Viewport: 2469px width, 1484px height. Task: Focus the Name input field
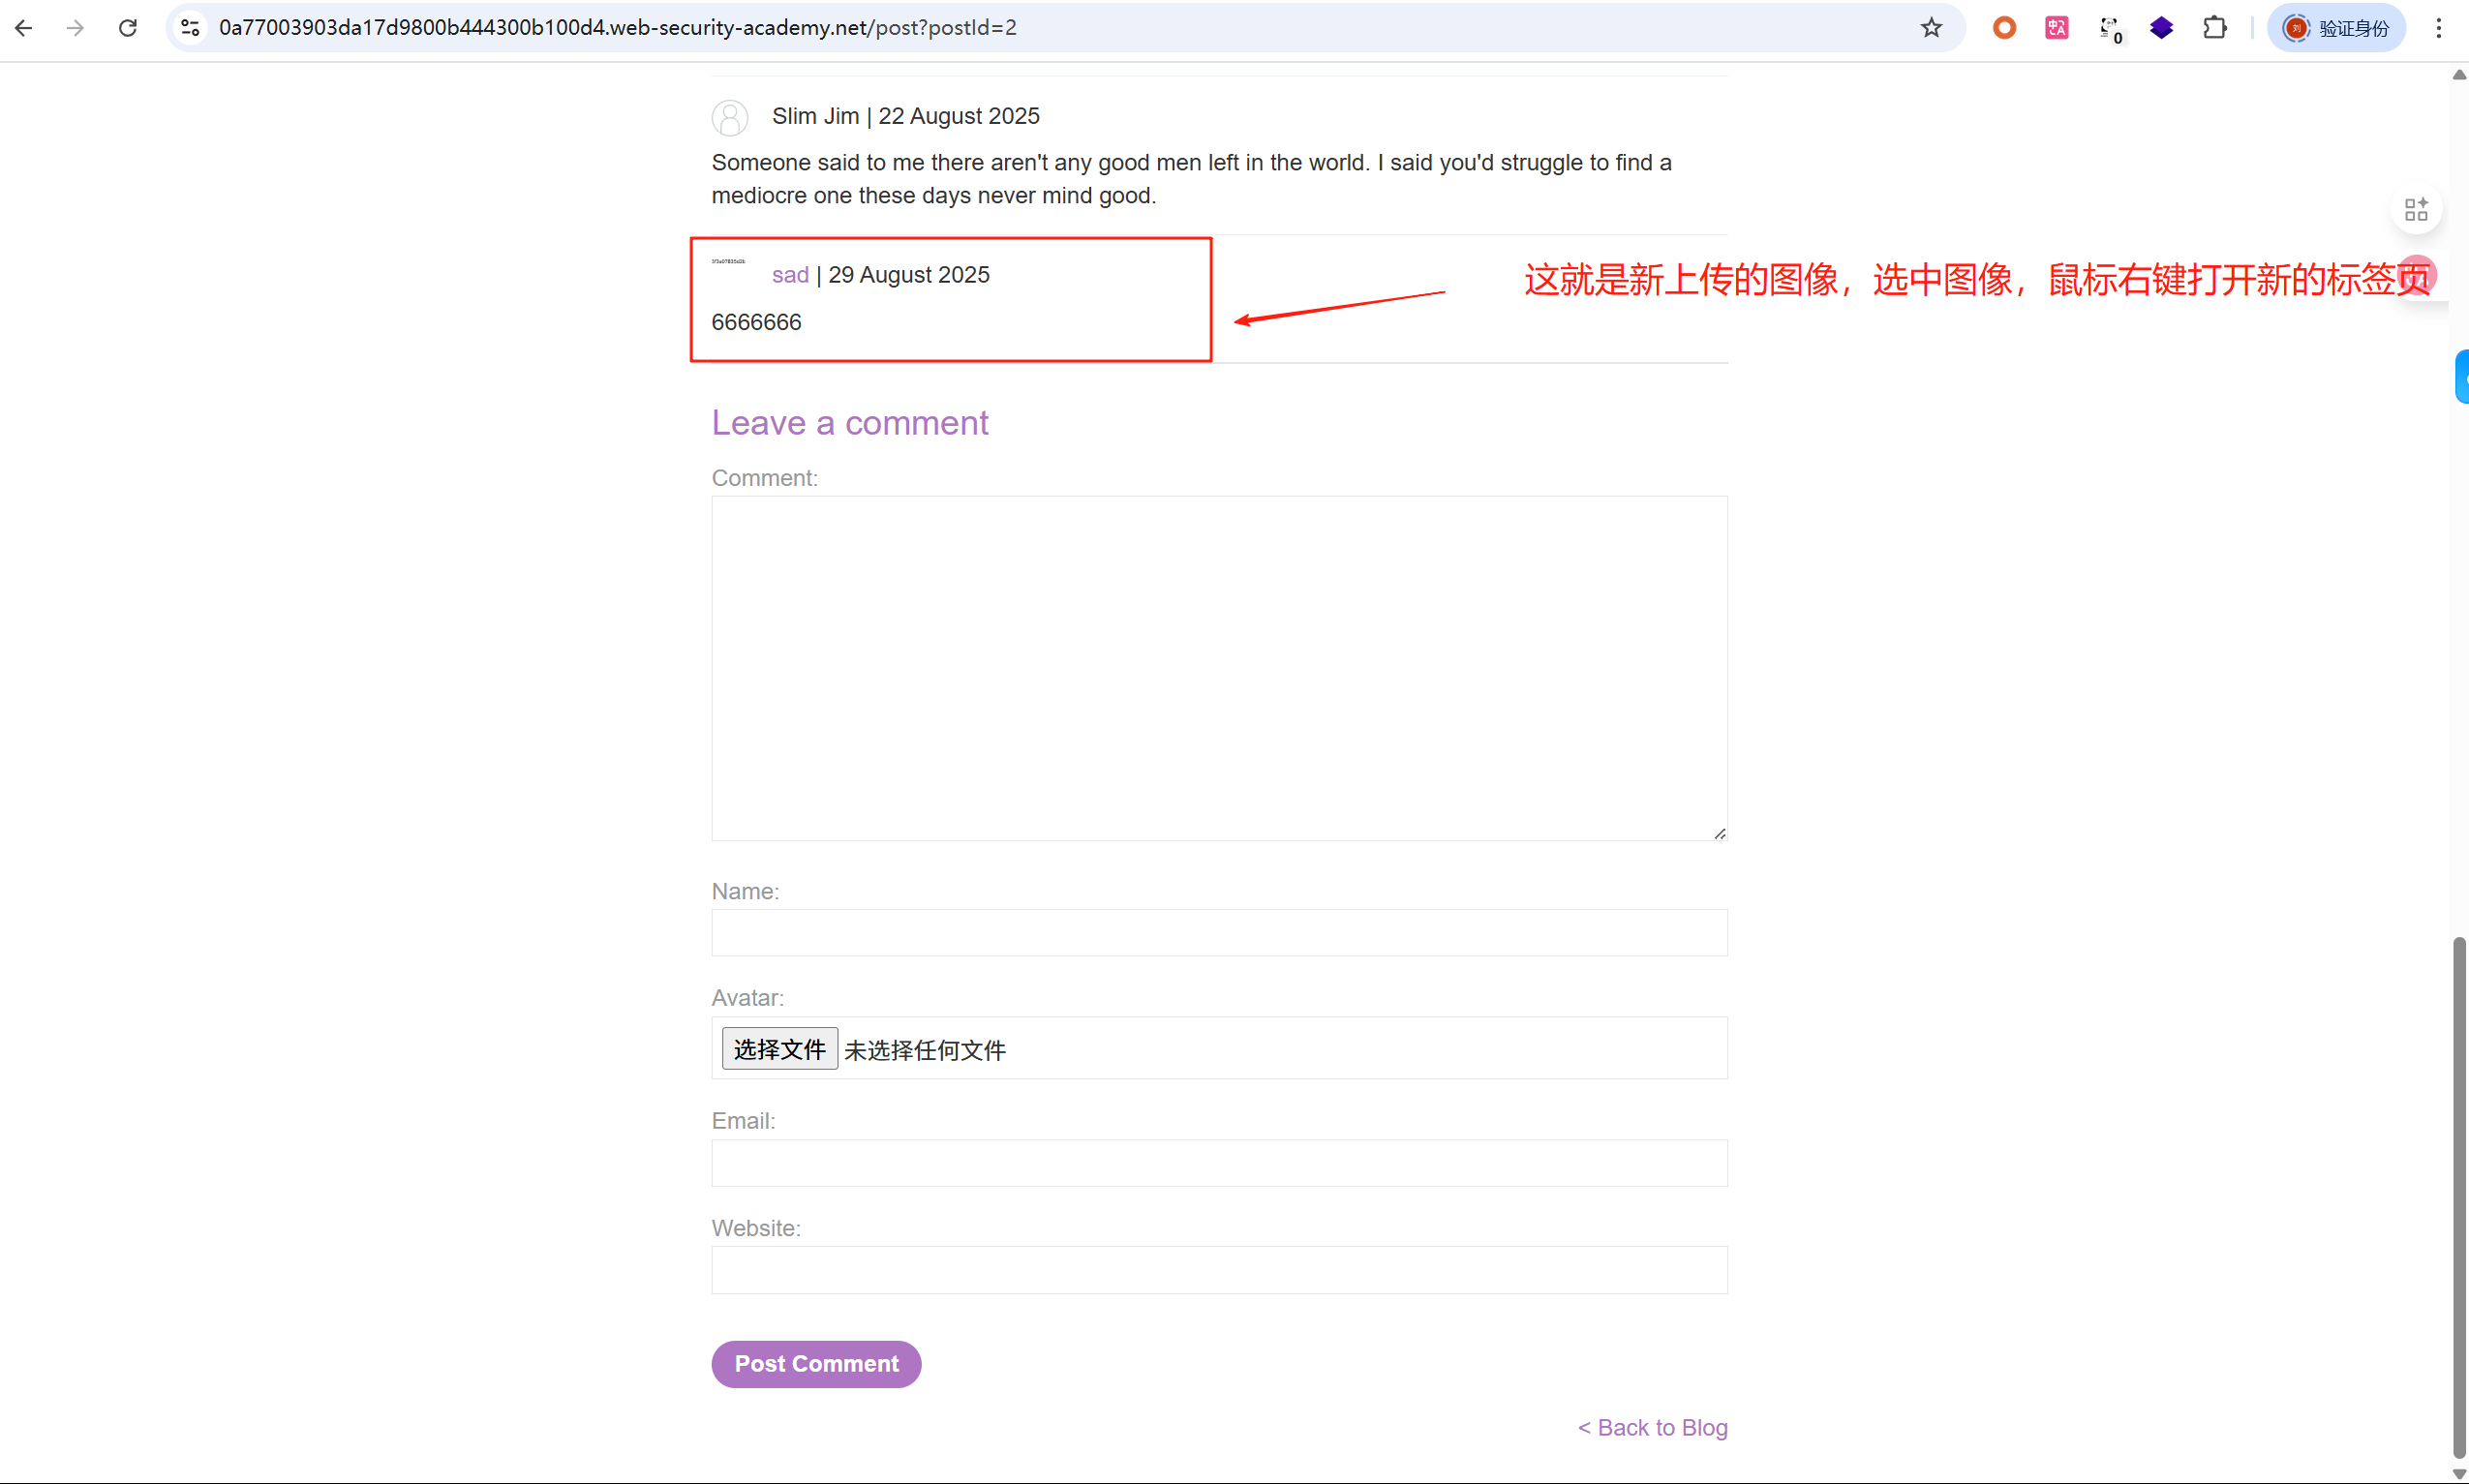pos(1219,933)
